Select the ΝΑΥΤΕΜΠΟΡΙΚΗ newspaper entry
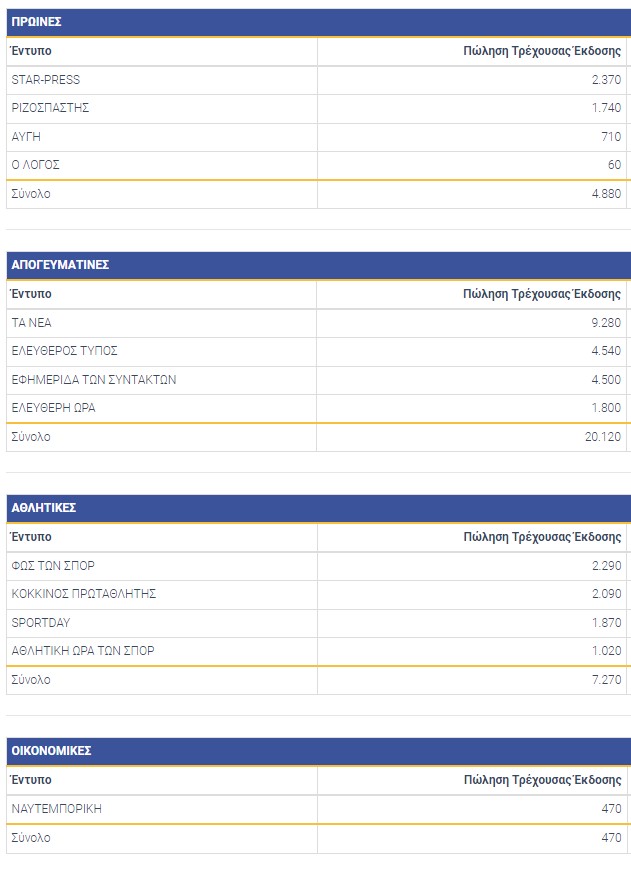 (x=57, y=809)
